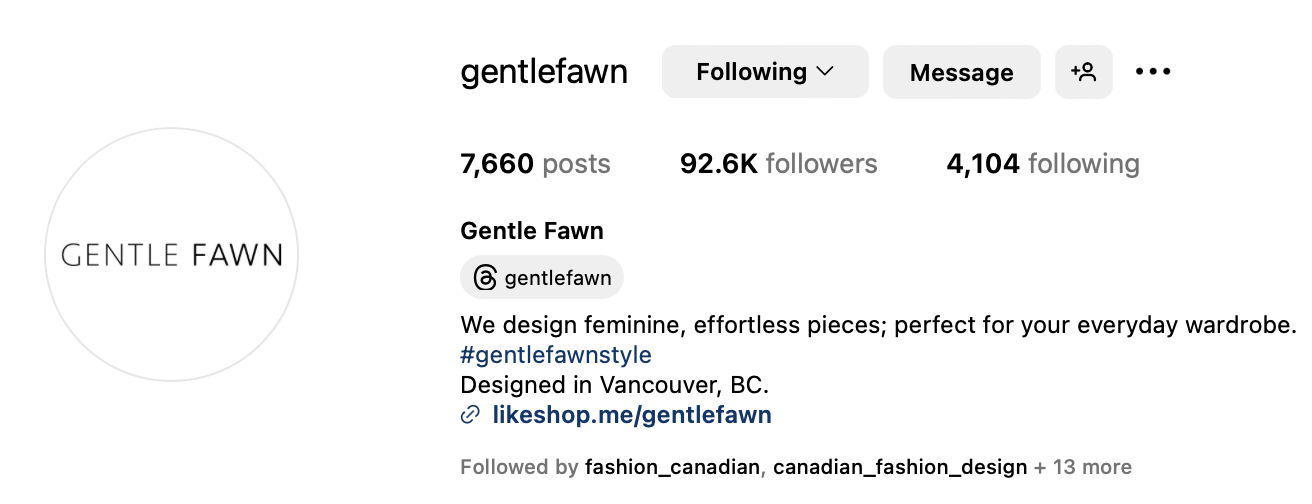Click the #gentlefawnstyle hashtag
The height and width of the screenshot is (504, 1312).
[x=556, y=355]
